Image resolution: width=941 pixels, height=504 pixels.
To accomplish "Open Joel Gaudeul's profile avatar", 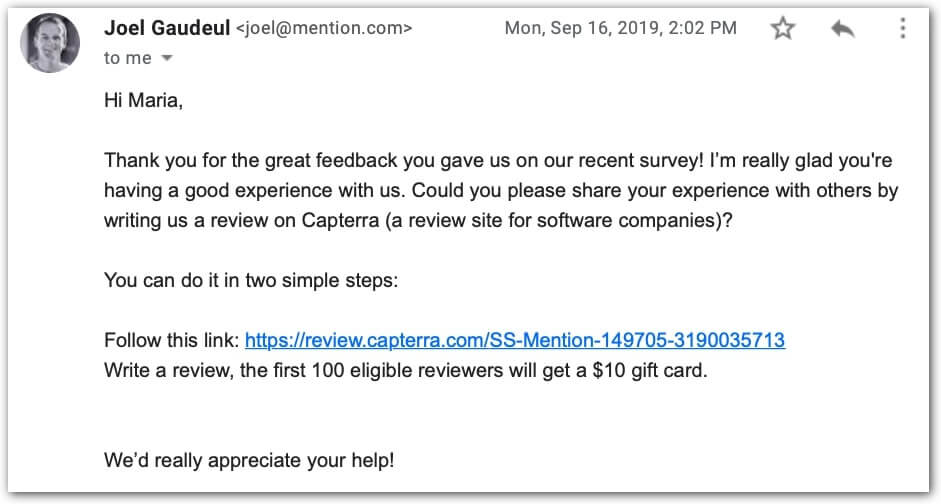I will coord(50,43).
